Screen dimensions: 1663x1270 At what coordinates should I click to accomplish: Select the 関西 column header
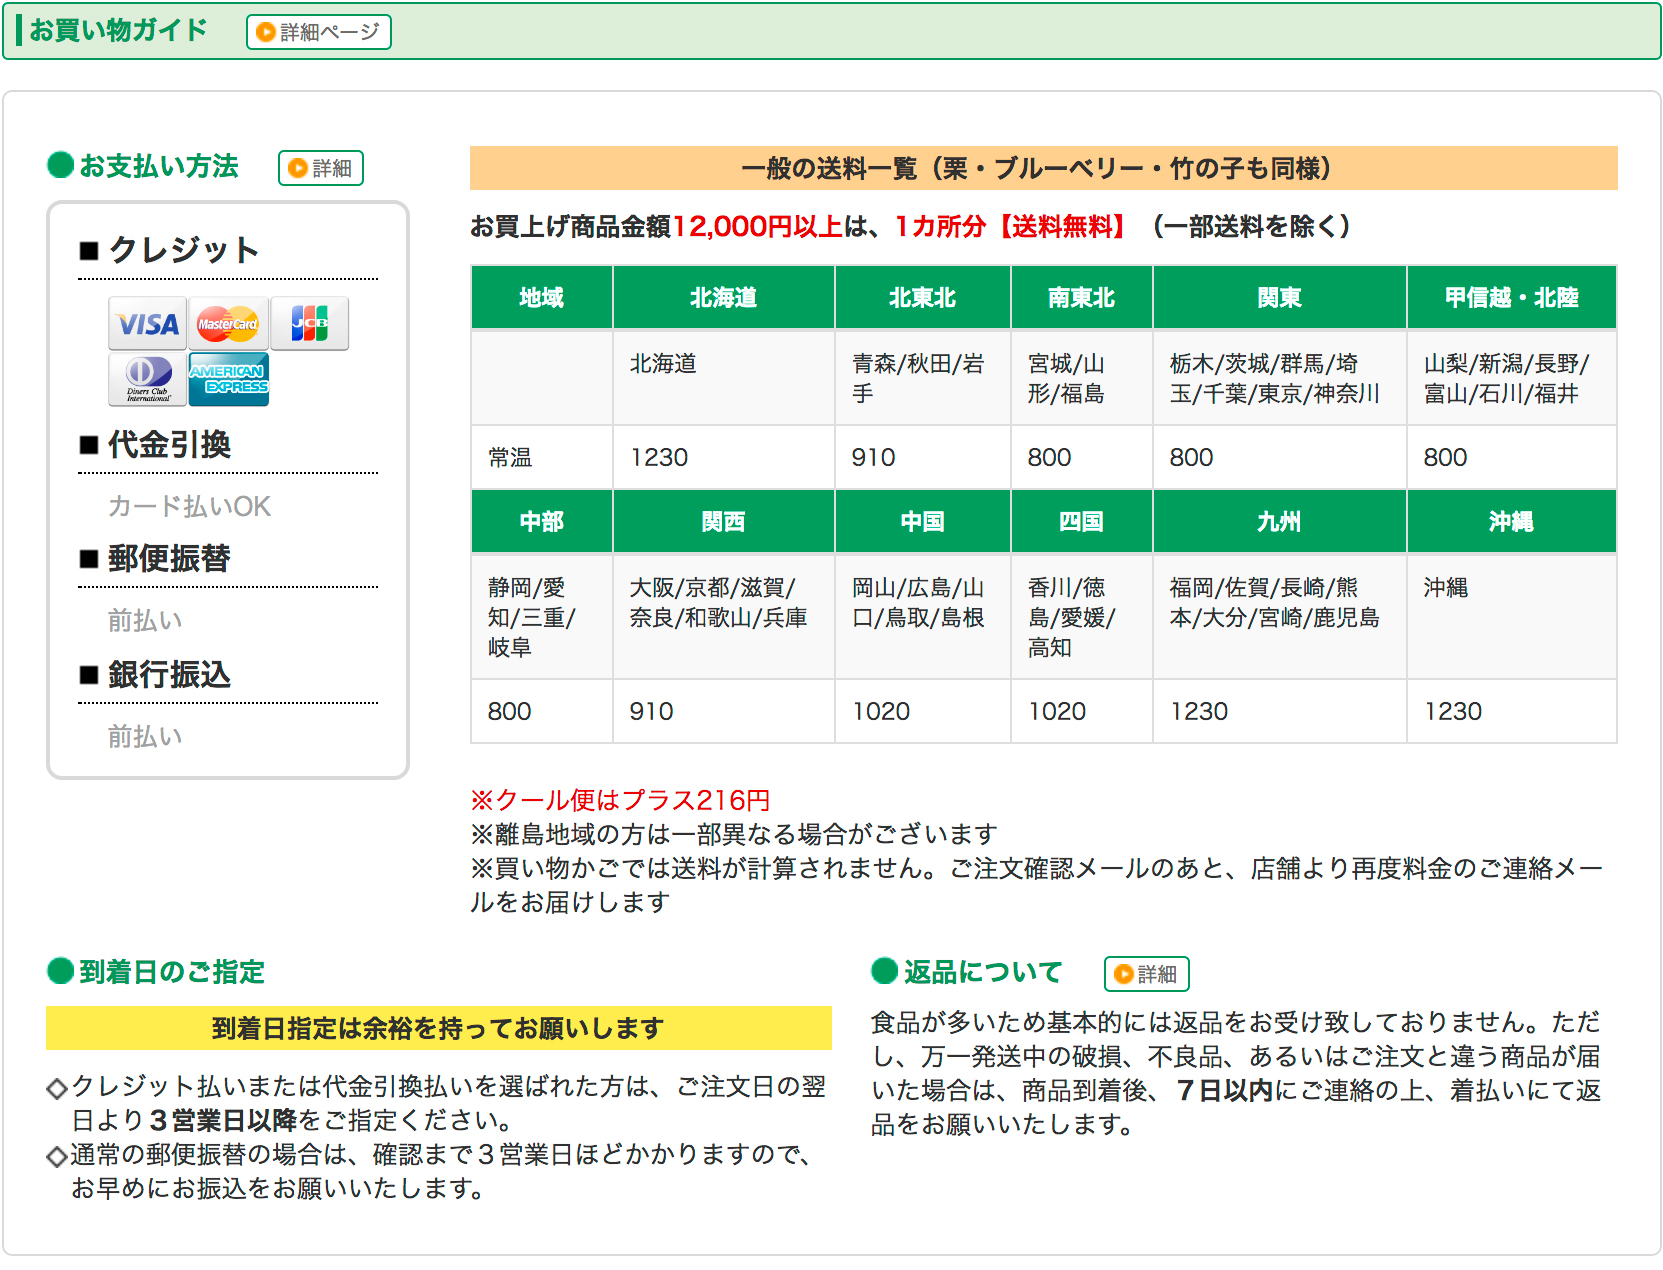723,521
